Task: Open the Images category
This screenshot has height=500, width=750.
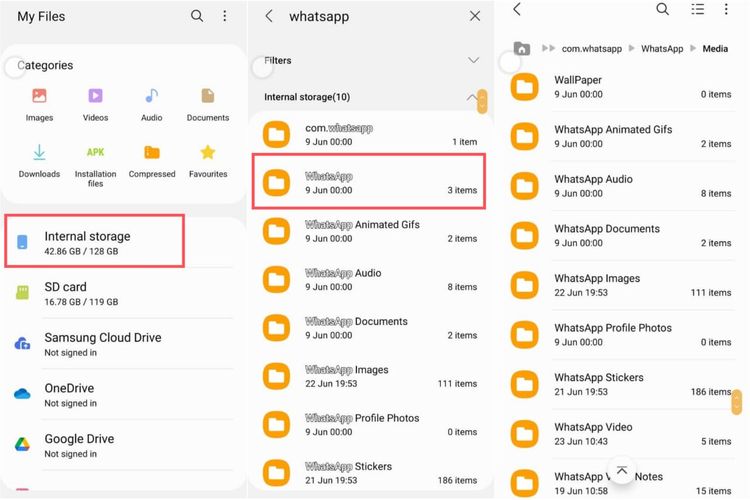Action: [39, 104]
